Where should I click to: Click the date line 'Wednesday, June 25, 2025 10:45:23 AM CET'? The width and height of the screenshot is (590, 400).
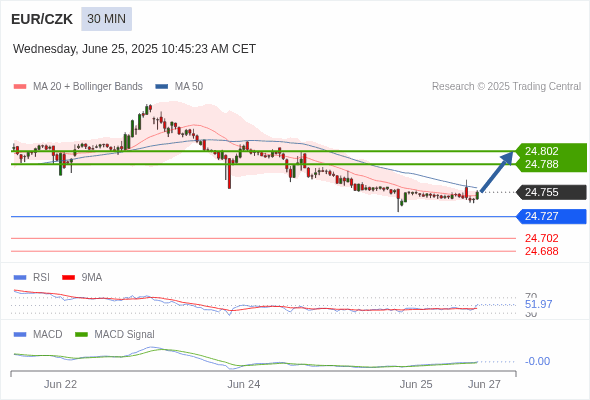134,49
